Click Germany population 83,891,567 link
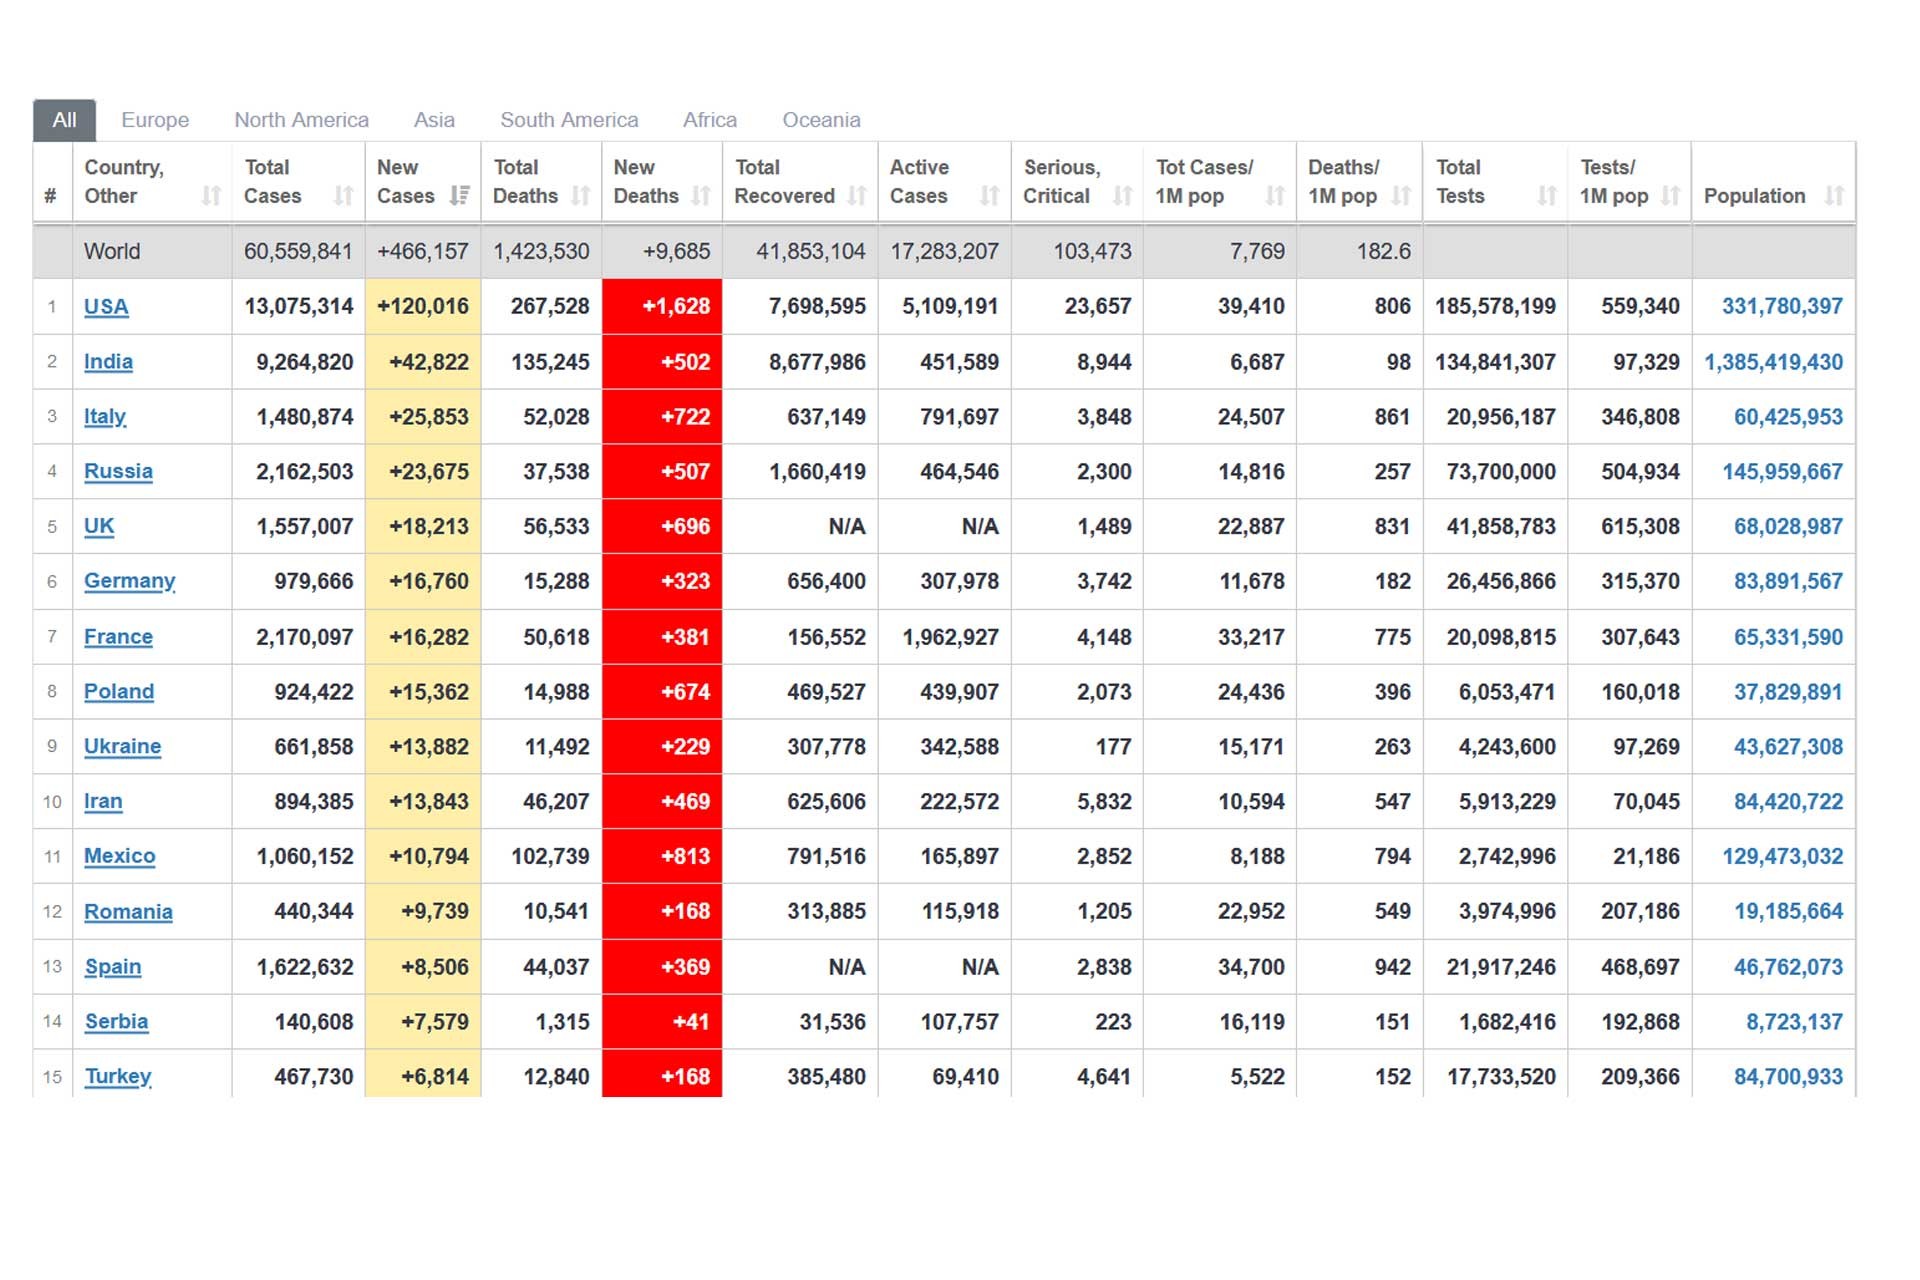Screen dimensions: 1920x1280 click(1788, 582)
